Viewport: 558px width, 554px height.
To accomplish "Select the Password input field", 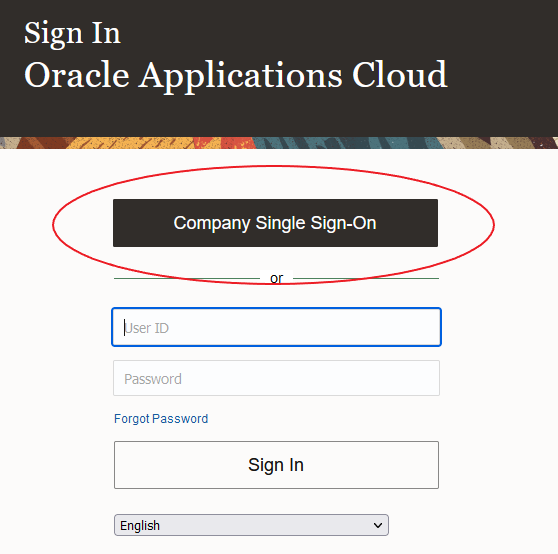I will pos(277,378).
